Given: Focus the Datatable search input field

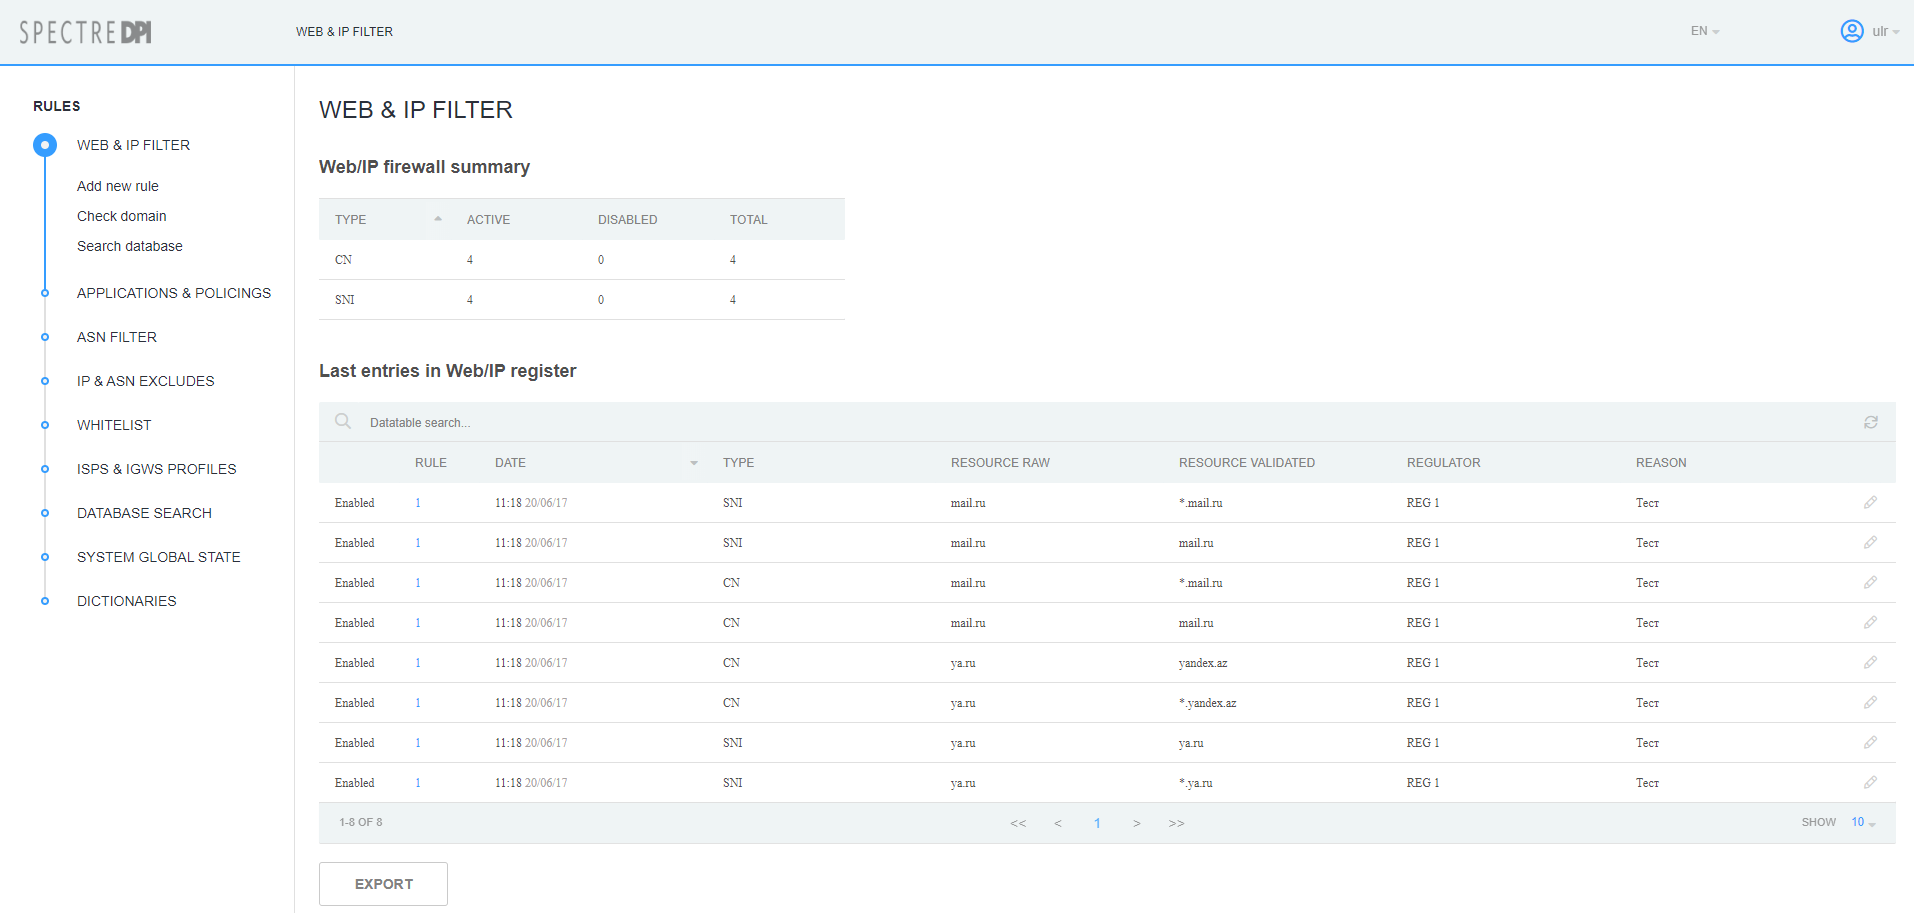Looking at the screenshot, I should click(600, 423).
